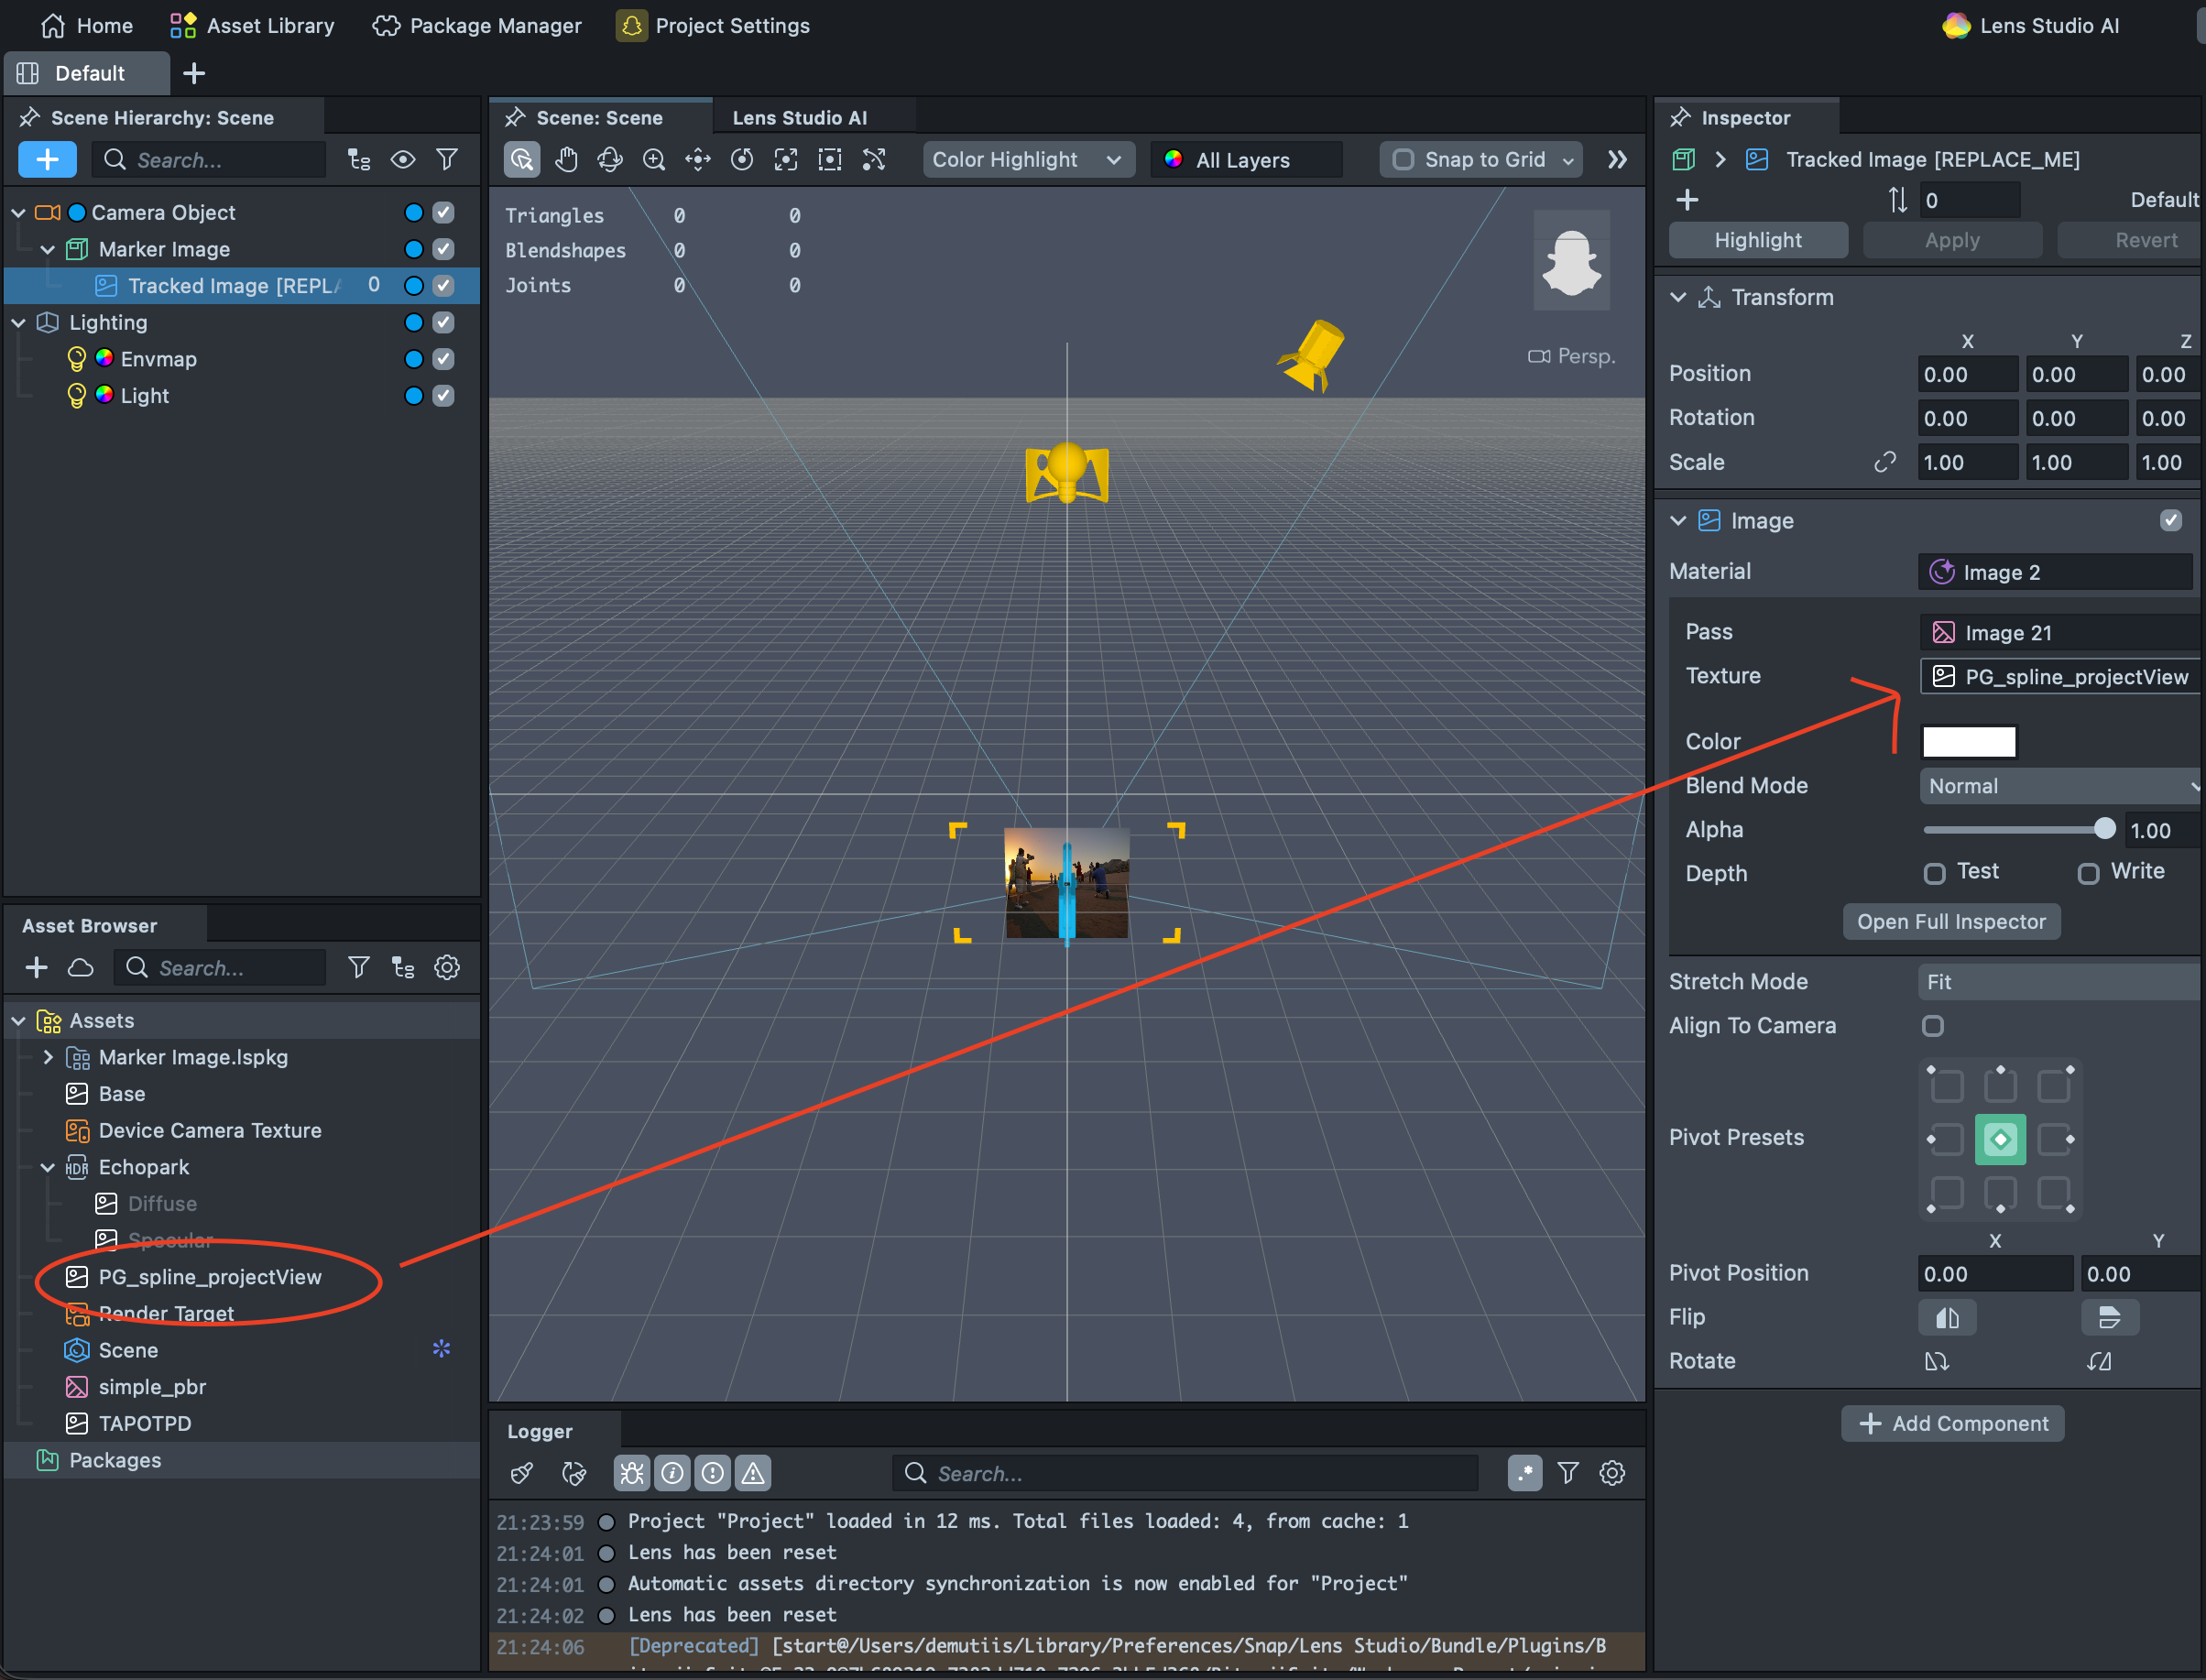2206x1680 pixels.
Task: Collapse the Lighting tree node
Action: click(18, 323)
